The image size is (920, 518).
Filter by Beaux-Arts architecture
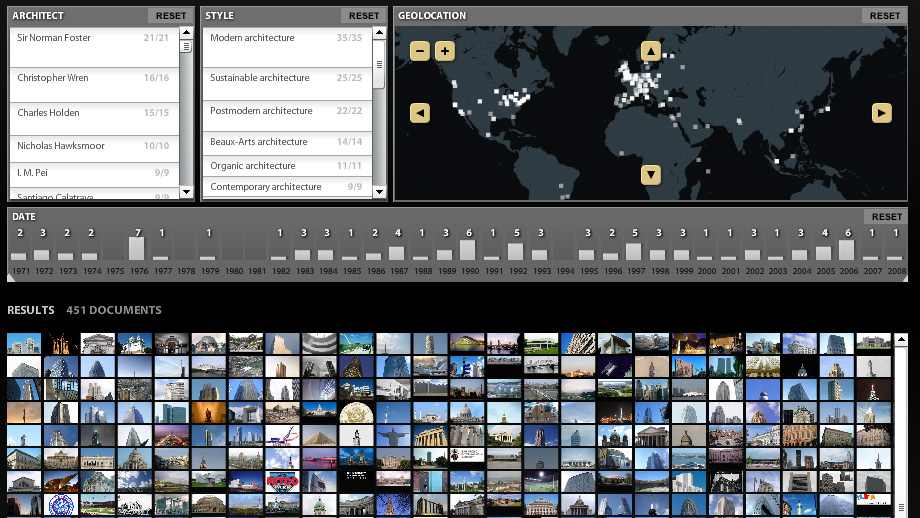[258, 142]
